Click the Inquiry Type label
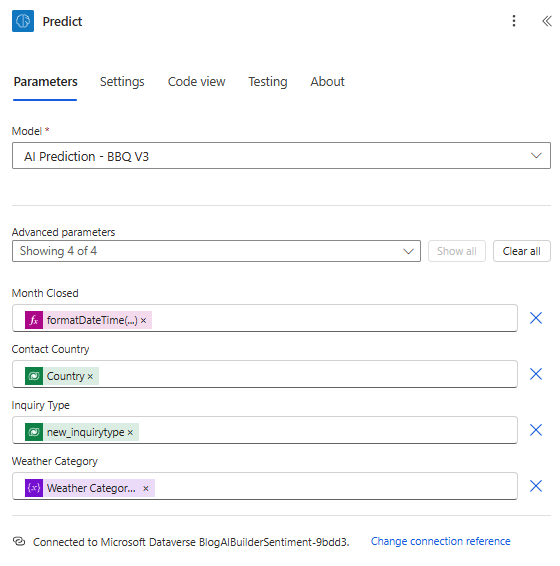Viewport: 560px width, 566px height. (x=40, y=405)
